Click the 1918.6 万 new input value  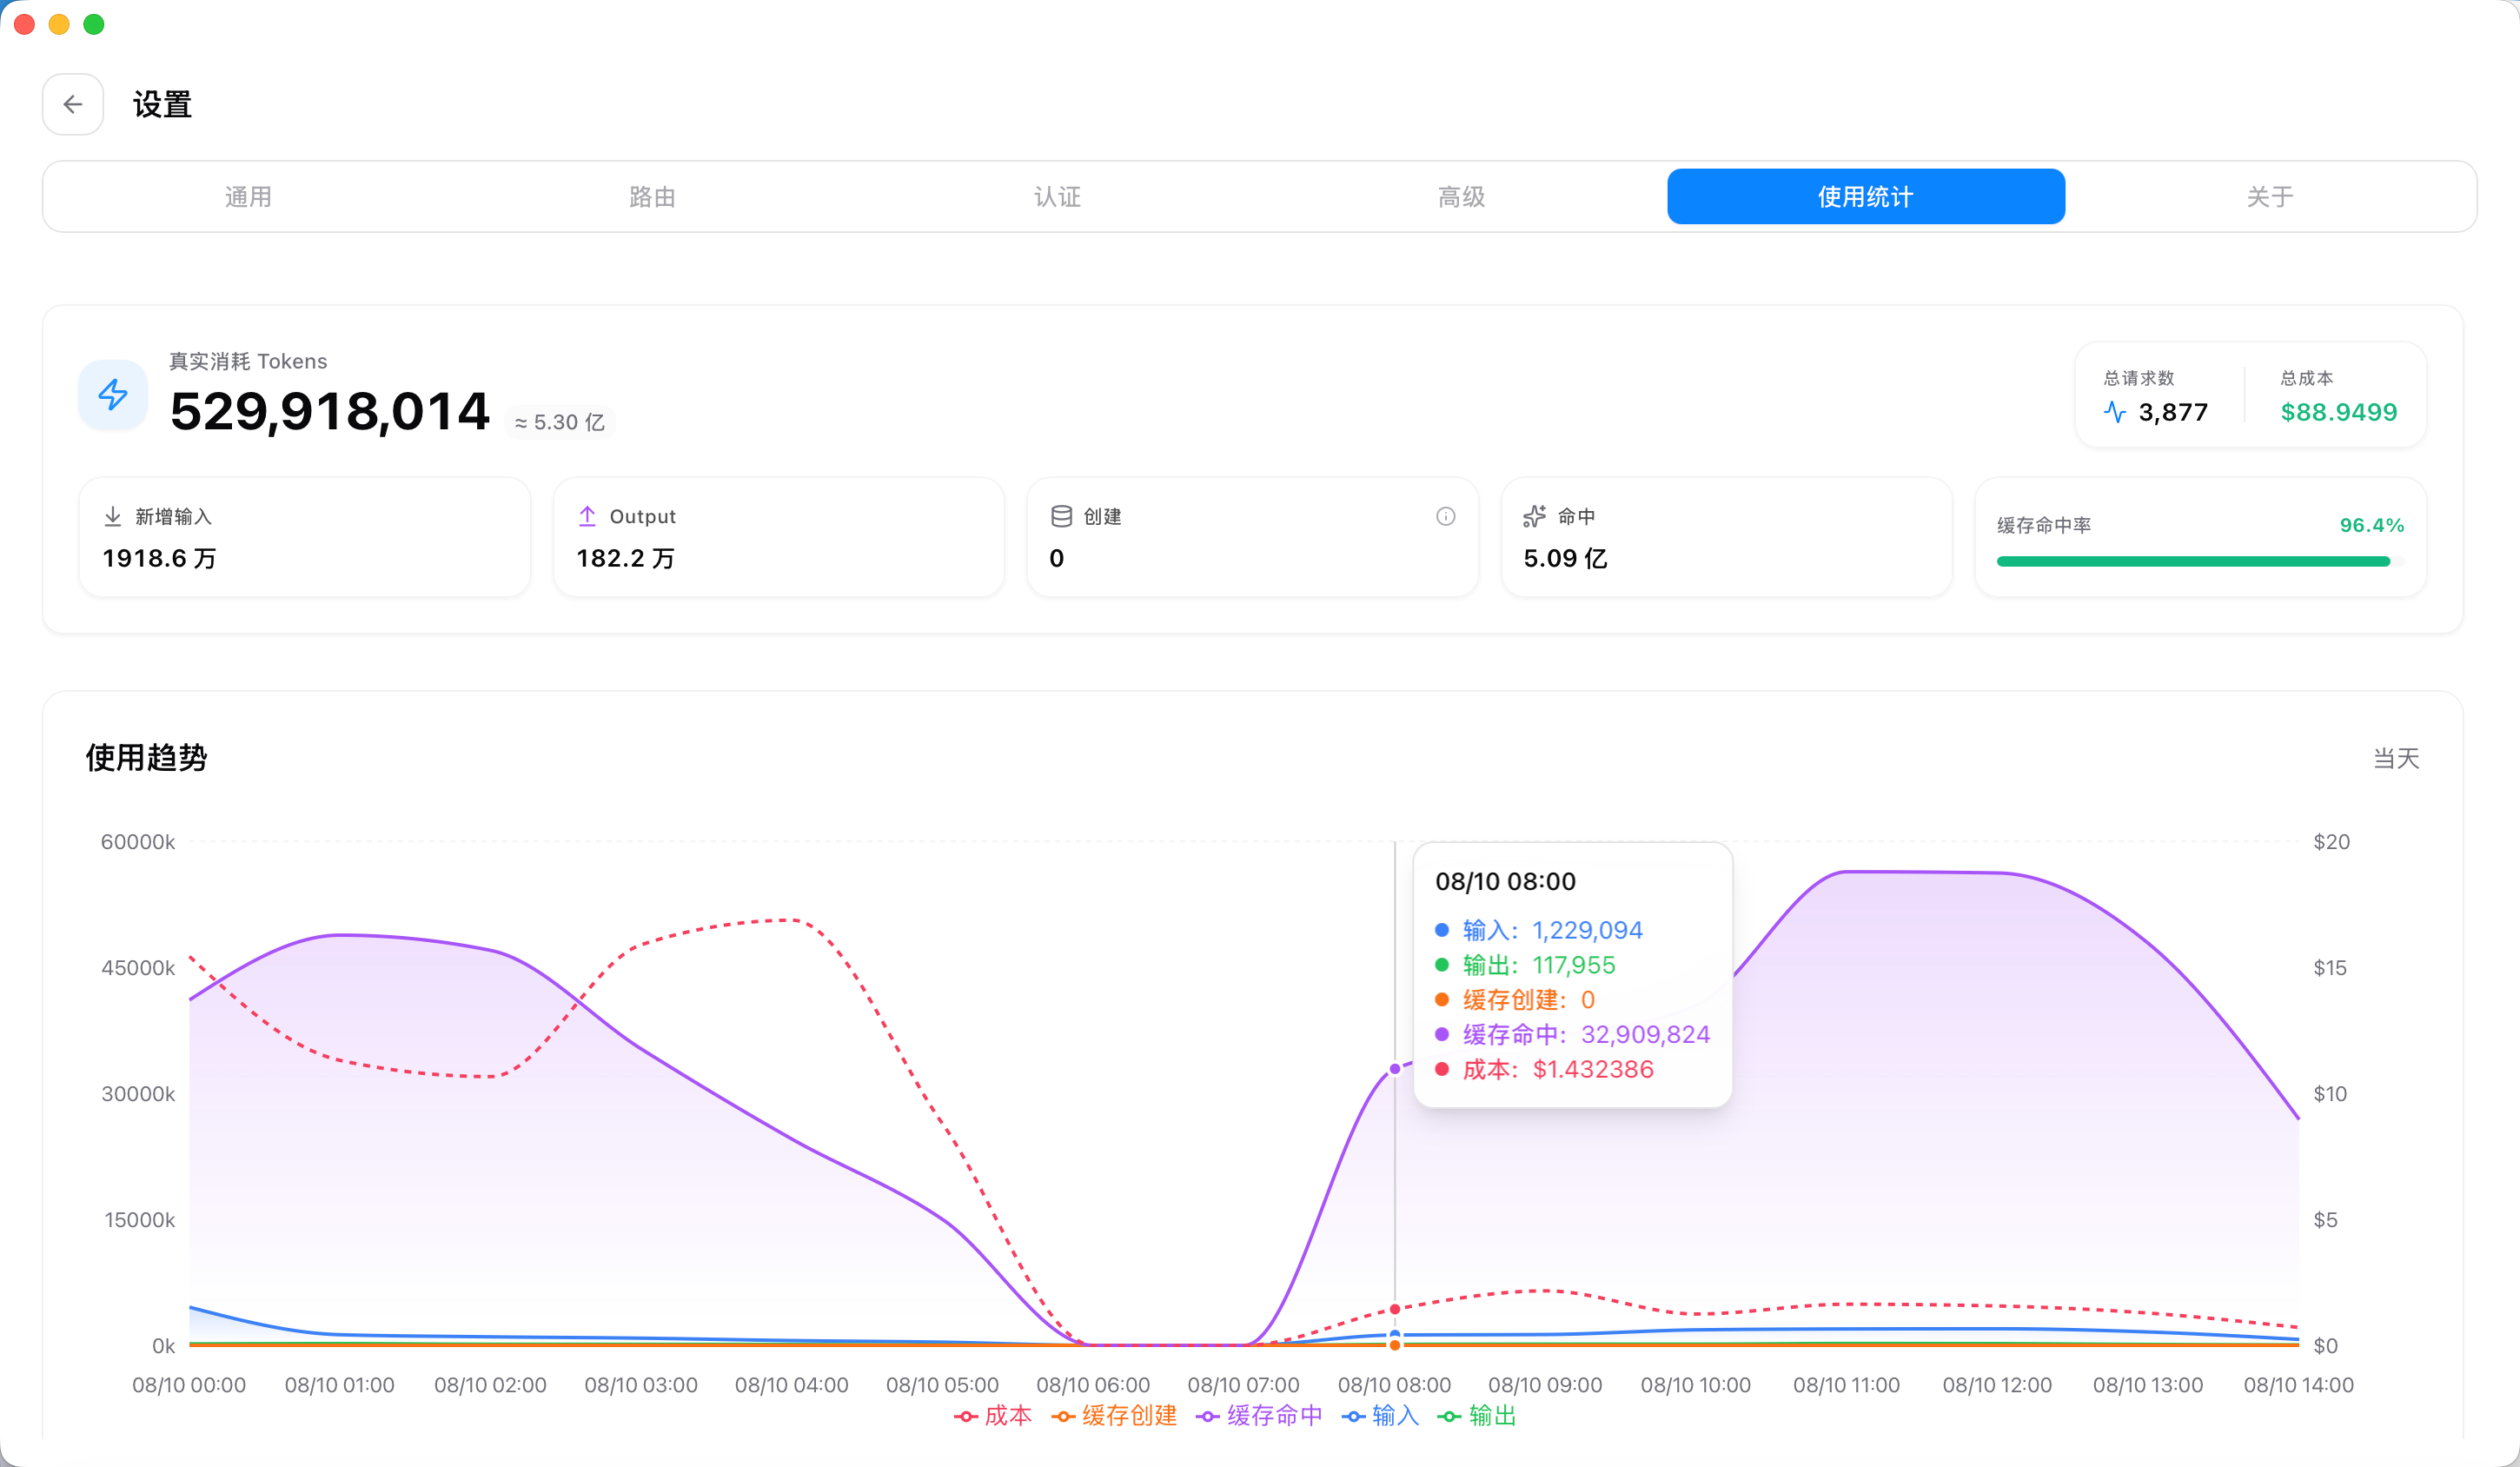pos(159,559)
